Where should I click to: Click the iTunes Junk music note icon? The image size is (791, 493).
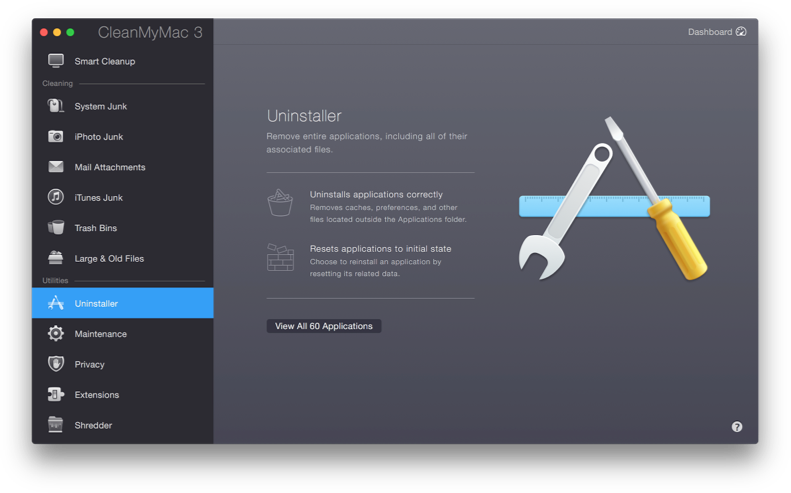55,197
